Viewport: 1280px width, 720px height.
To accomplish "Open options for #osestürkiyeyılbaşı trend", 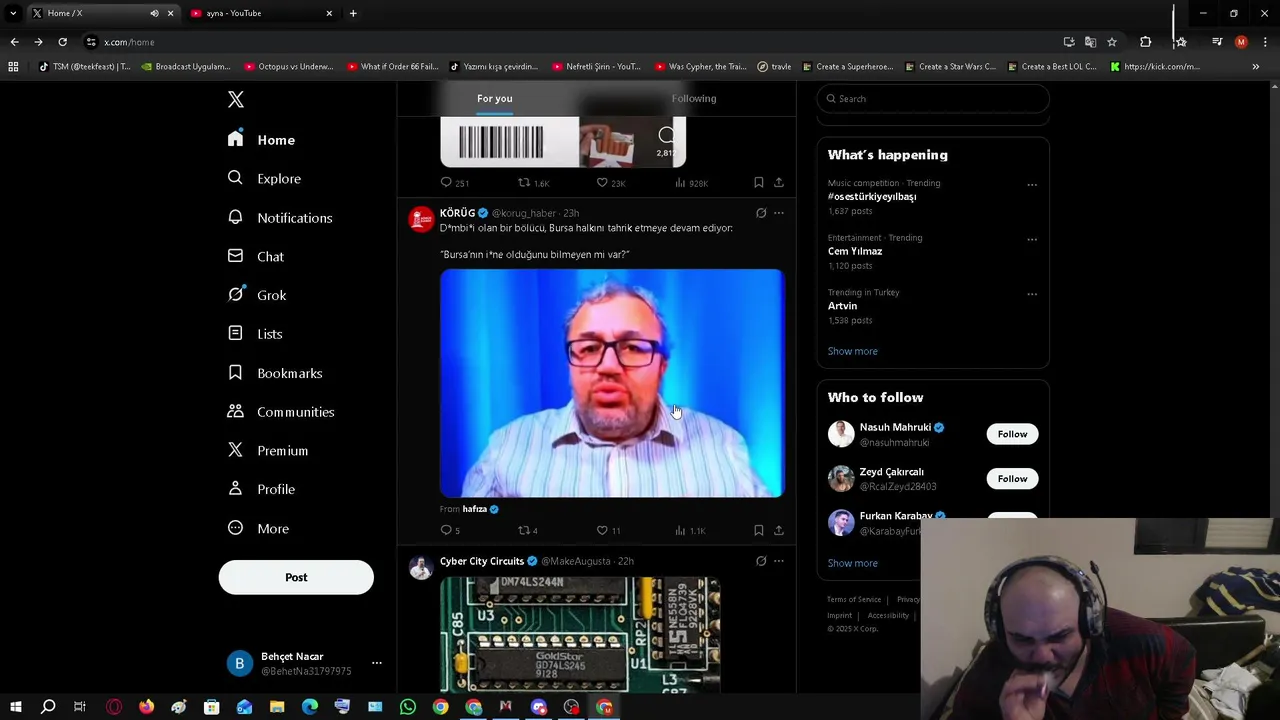I will point(1032,185).
